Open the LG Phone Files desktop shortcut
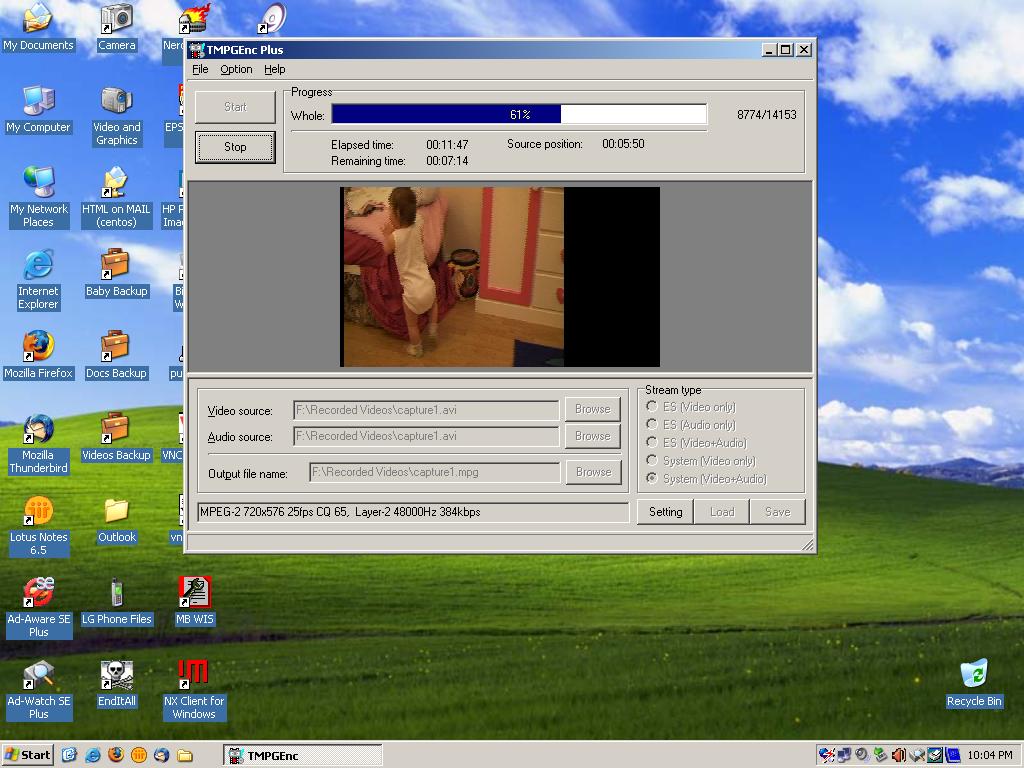 pyautogui.click(x=116, y=601)
